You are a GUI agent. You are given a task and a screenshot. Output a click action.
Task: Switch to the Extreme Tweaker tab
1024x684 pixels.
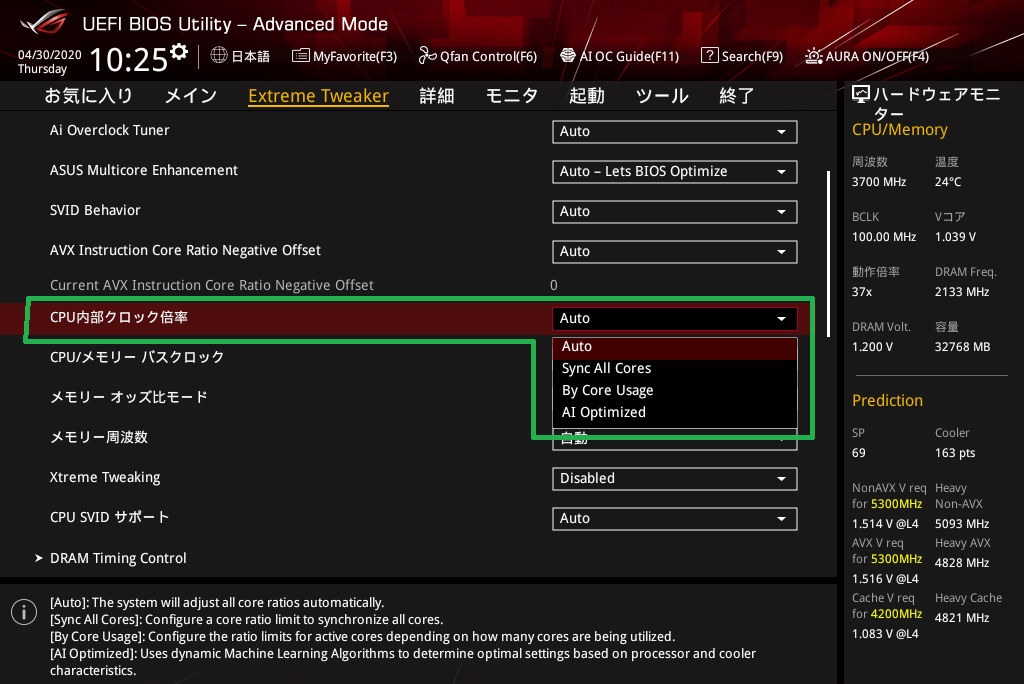pos(318,96)
